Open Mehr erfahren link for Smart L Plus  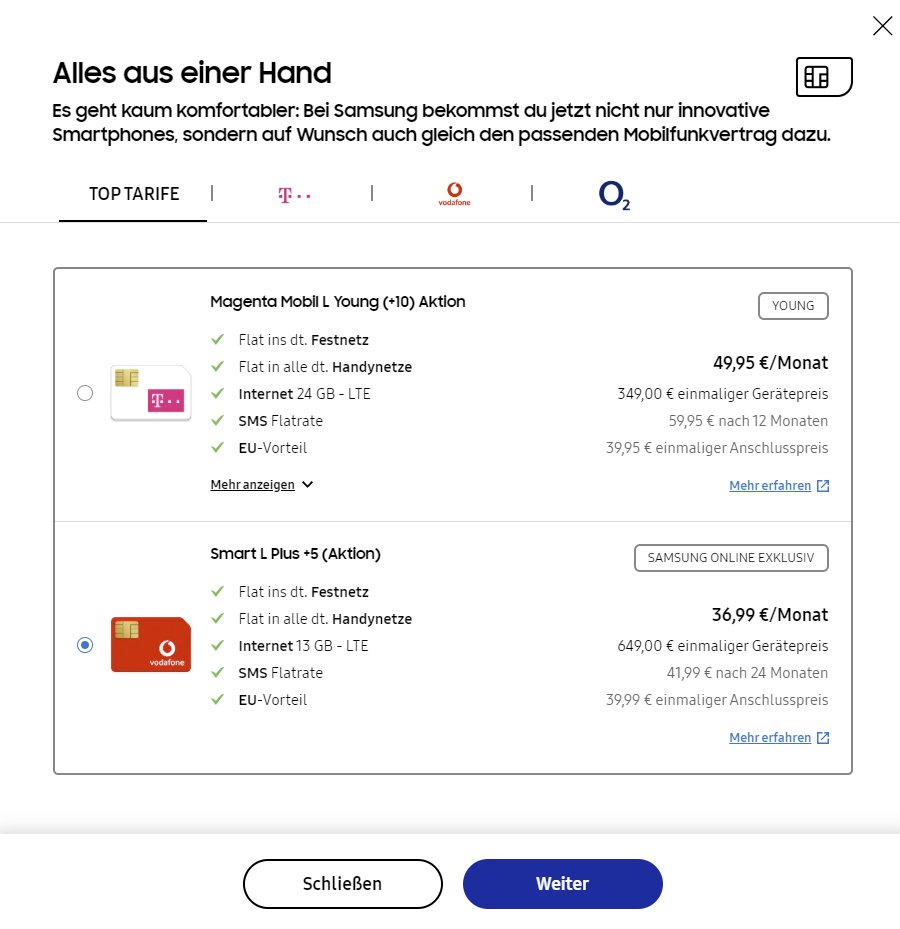click(770, 738)
